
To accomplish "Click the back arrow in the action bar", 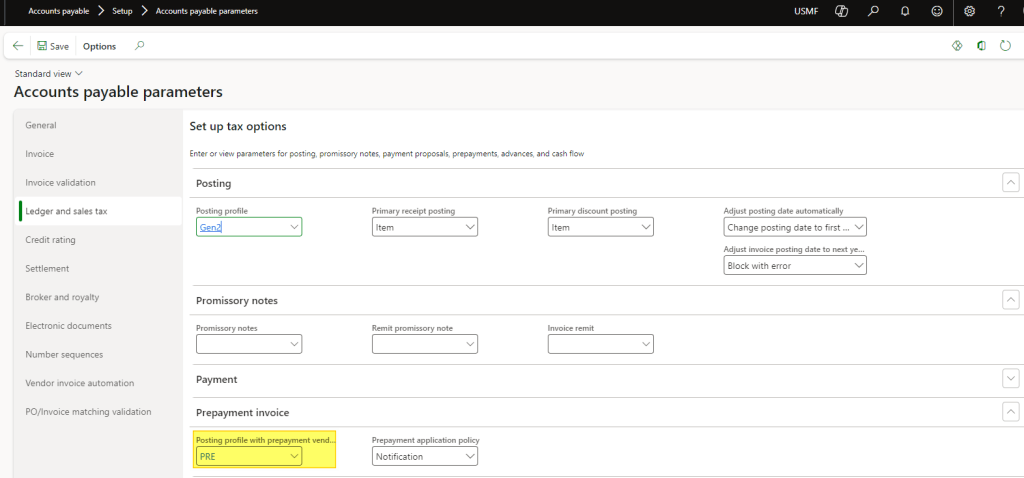I will [18, 46].
